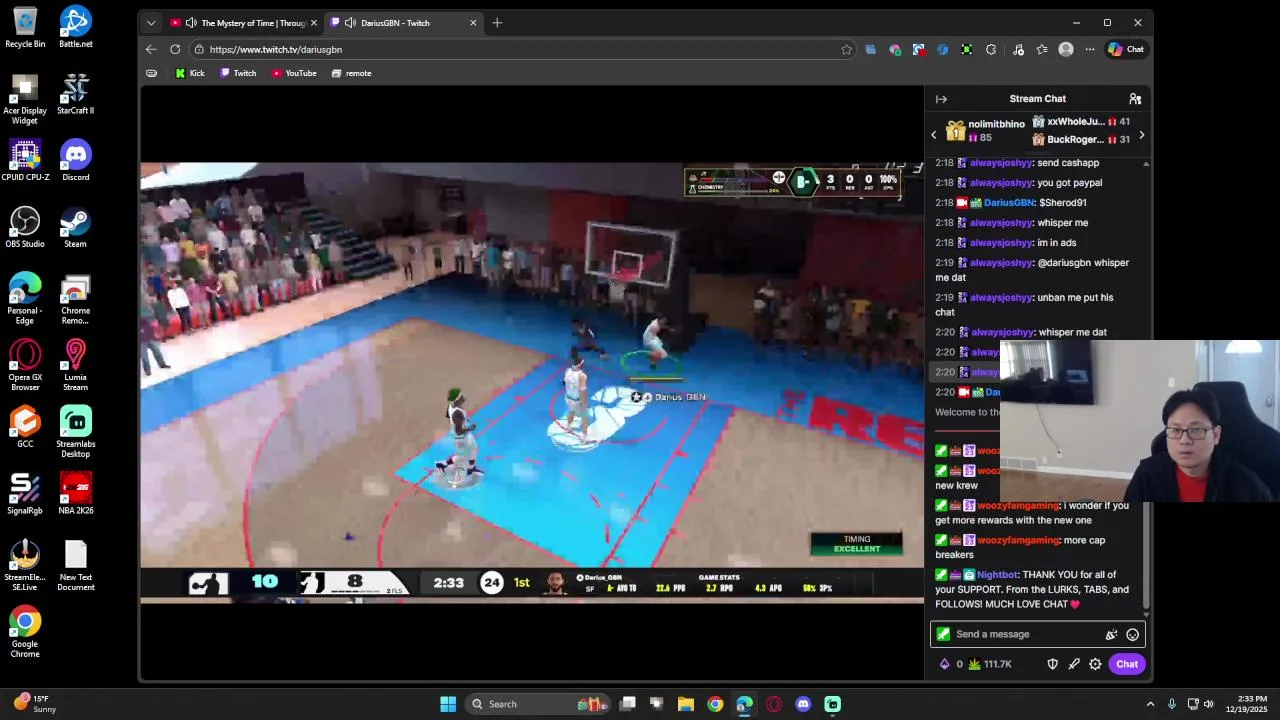Open the Twitch bookmark
Screen dimensions: 1280x720
[238, 73]
